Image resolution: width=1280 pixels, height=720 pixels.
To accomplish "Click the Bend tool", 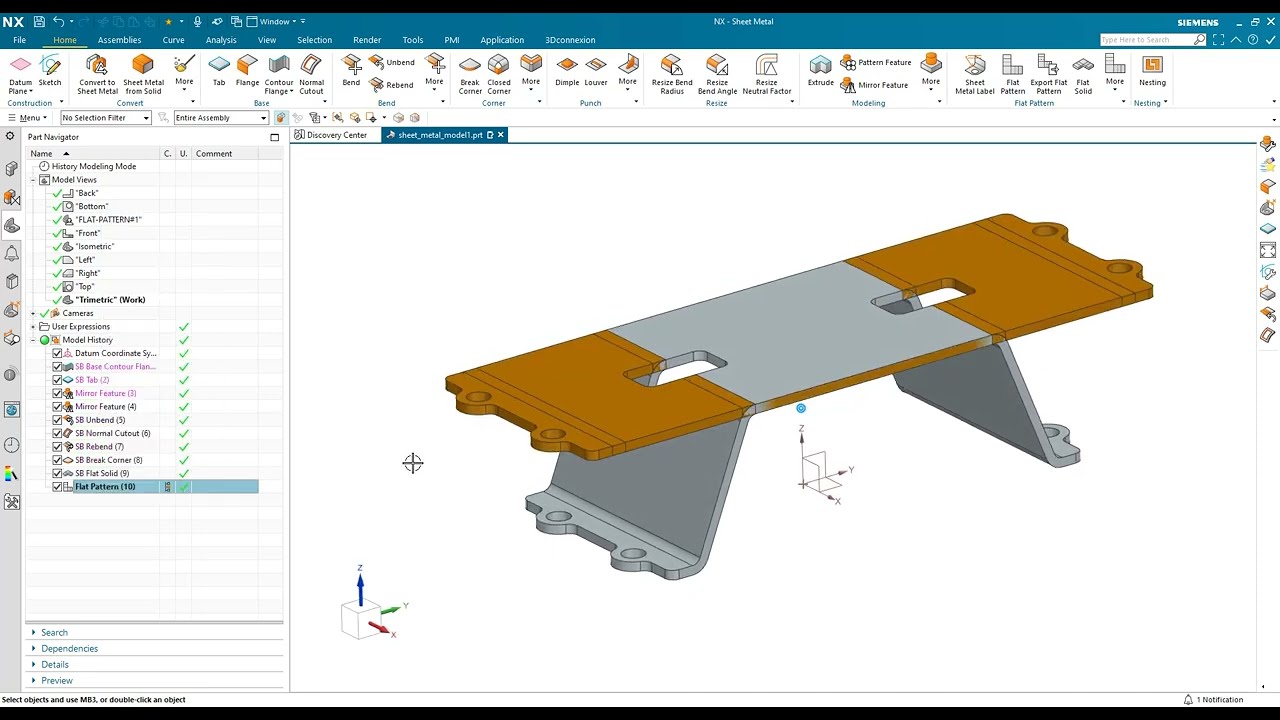I will tap(351, 71).
